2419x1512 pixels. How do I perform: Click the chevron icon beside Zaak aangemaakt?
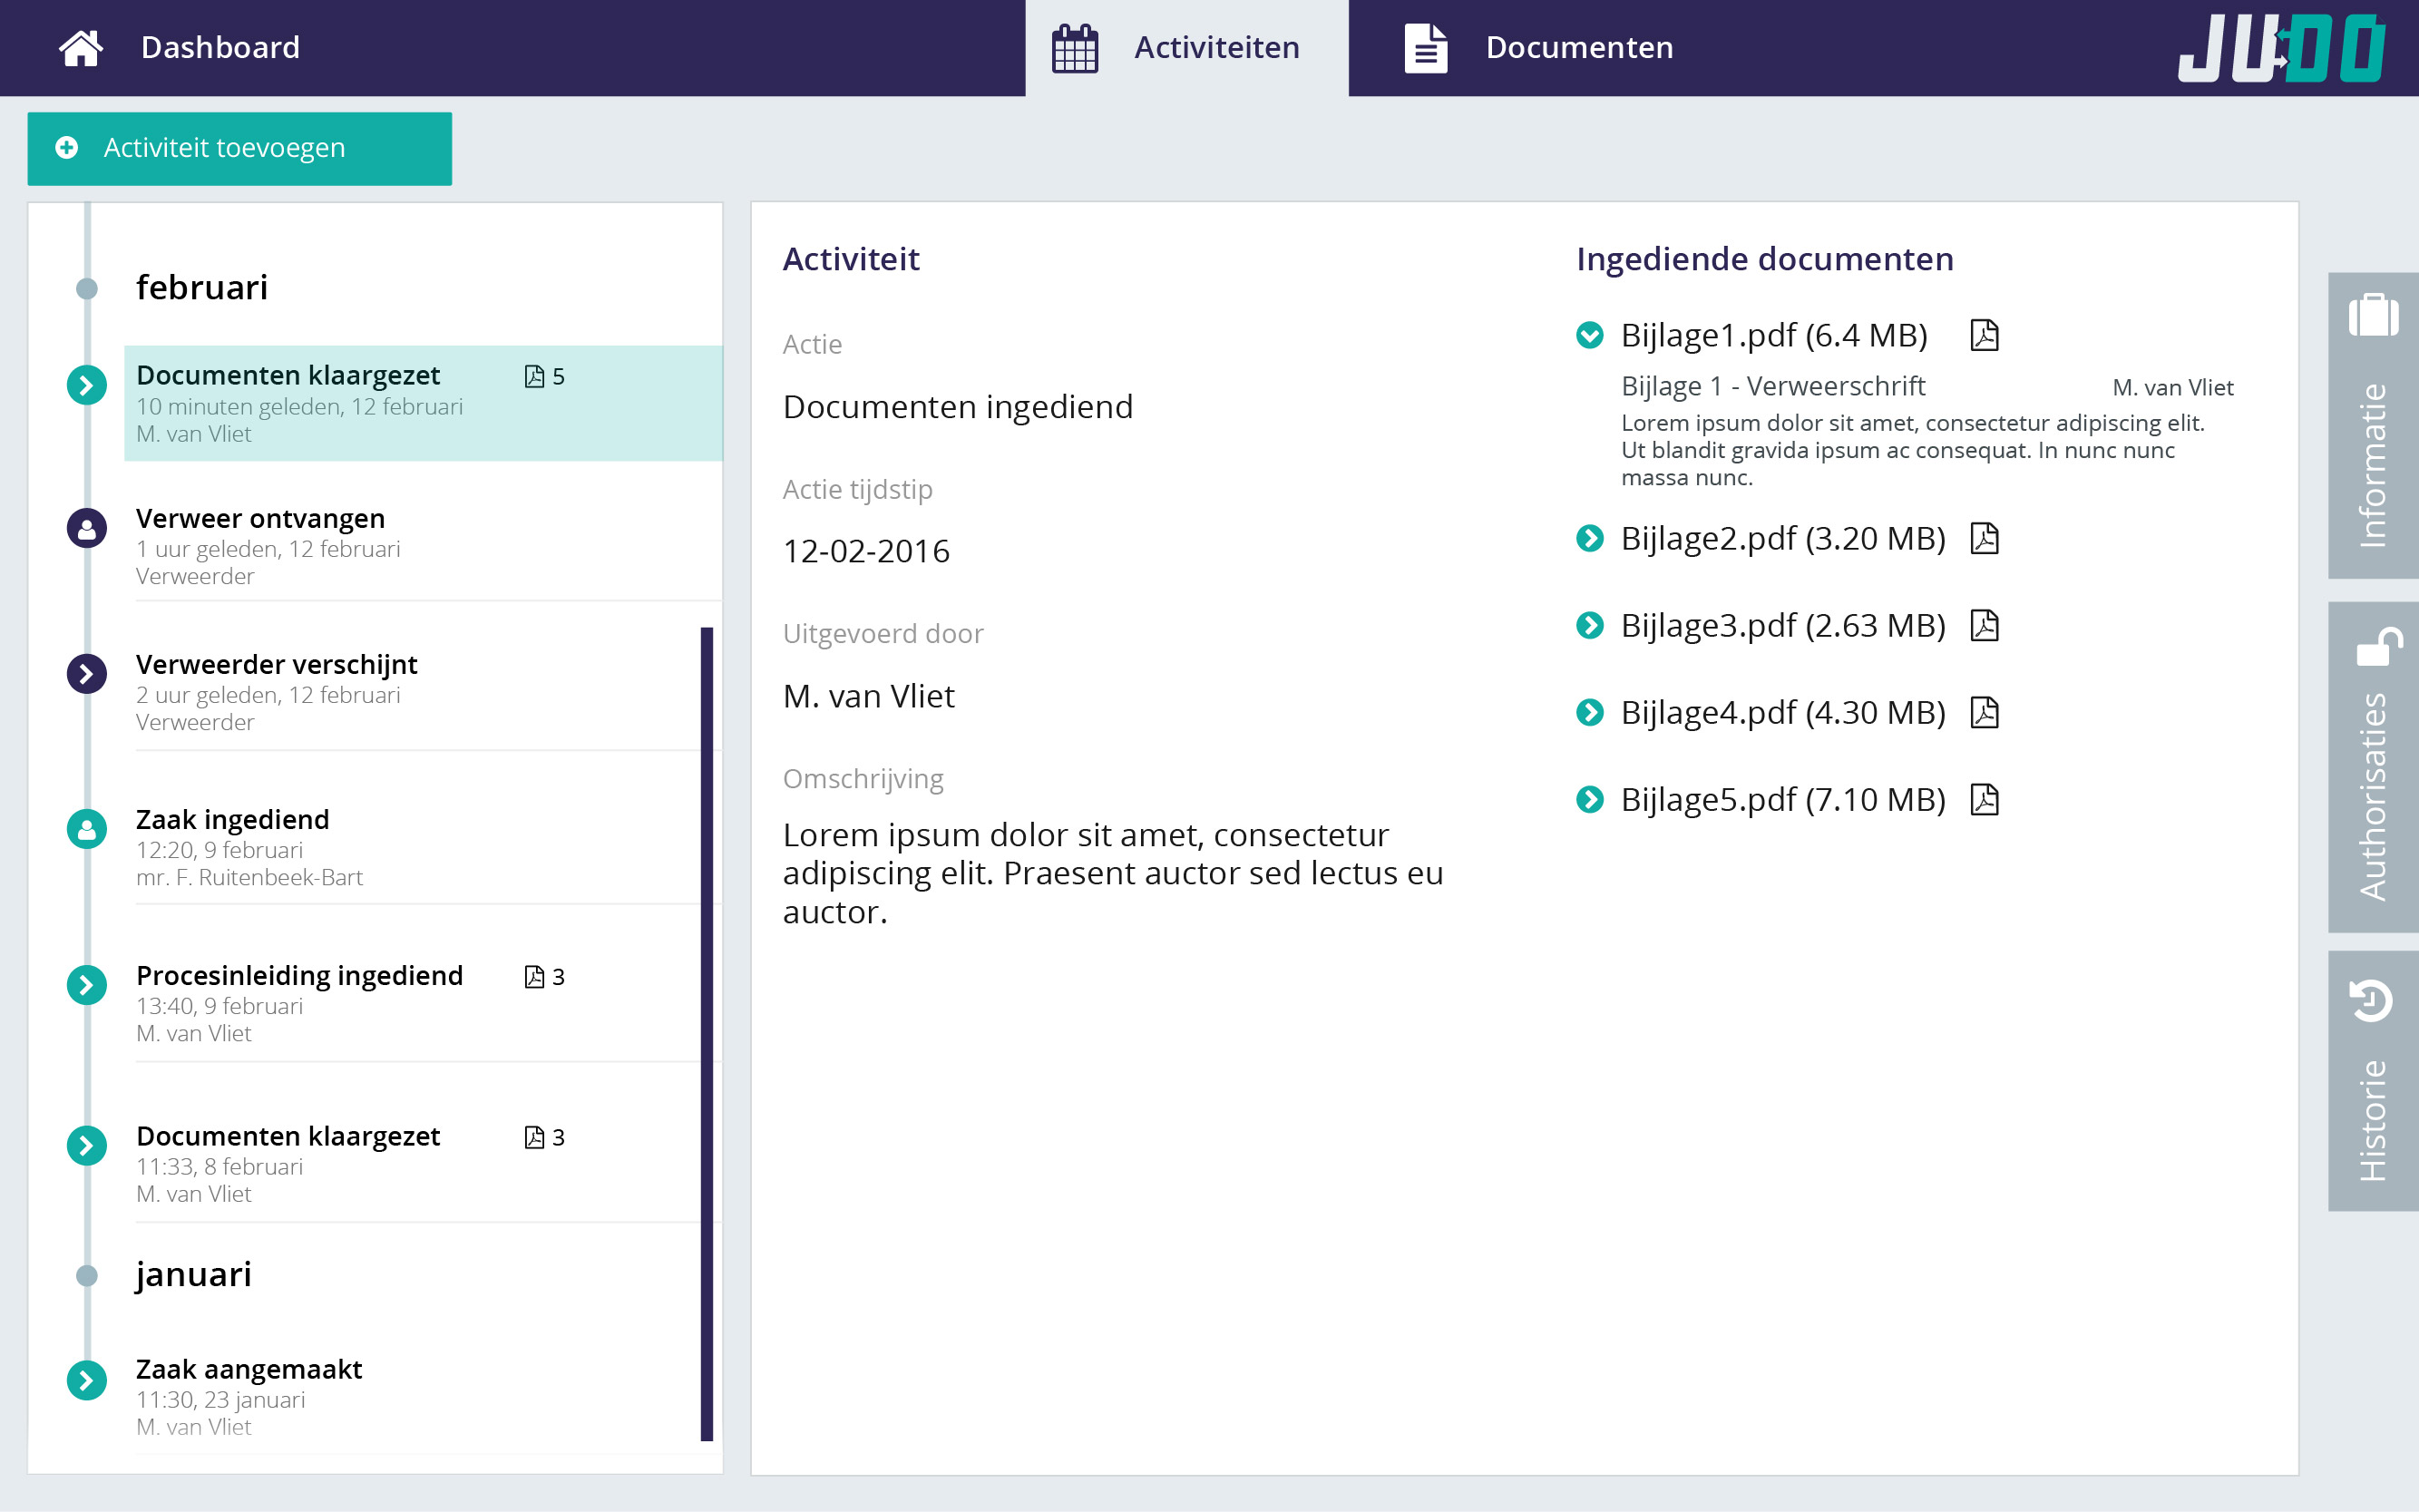tap(87, 1381)
